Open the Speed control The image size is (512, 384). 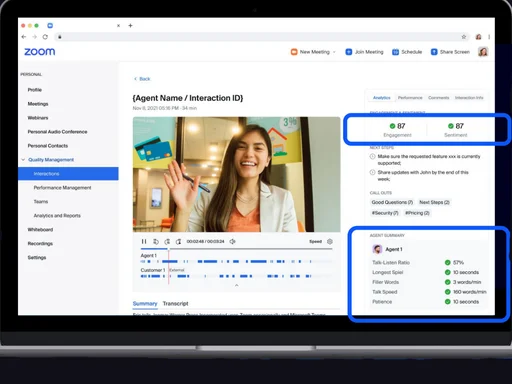tap(315, 241)
